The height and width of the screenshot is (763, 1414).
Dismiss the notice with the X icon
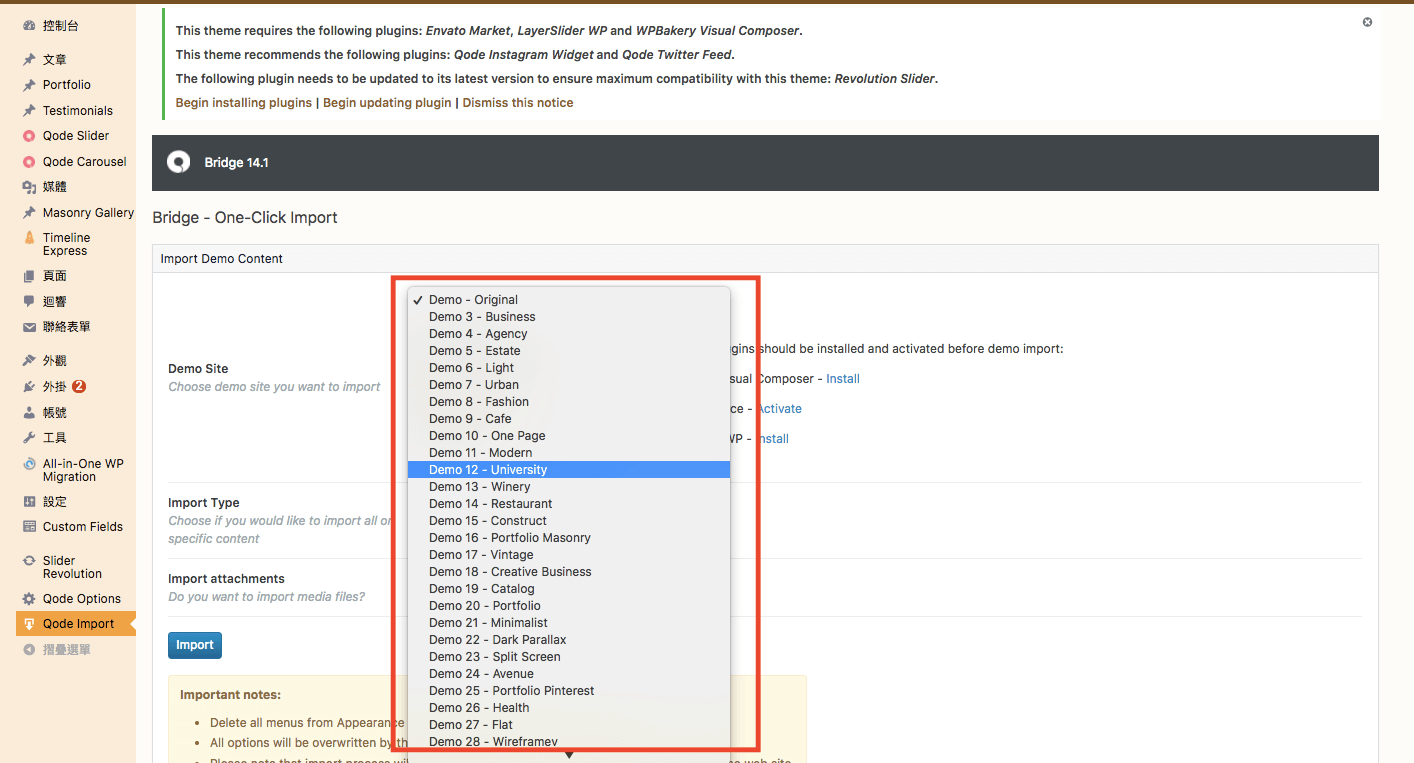(x=1367, y=22)
